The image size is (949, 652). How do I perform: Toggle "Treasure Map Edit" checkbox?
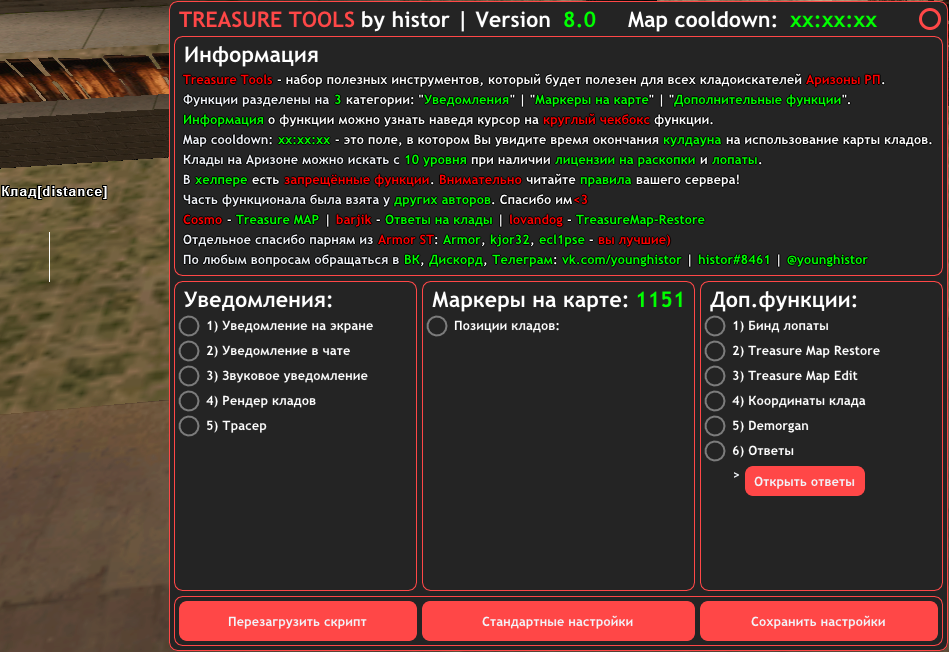point(715,376)
